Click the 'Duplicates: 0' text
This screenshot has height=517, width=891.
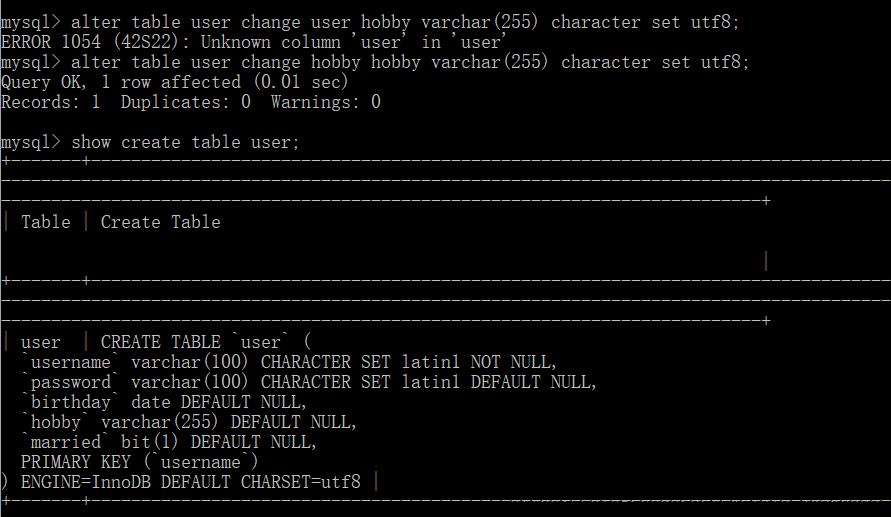(x=185, y=102)
